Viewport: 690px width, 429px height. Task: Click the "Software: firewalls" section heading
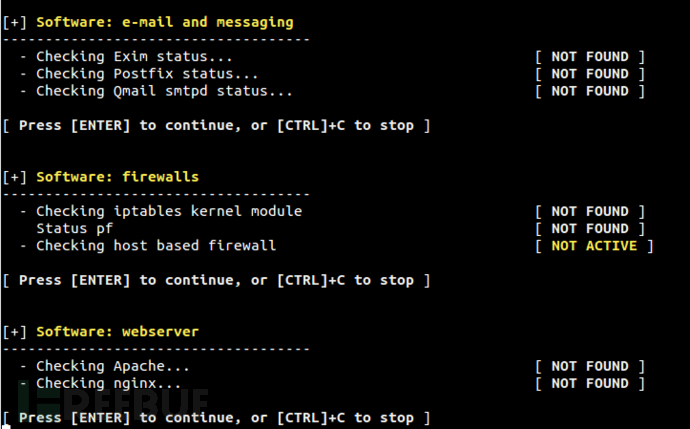click(x=117, y=177)
